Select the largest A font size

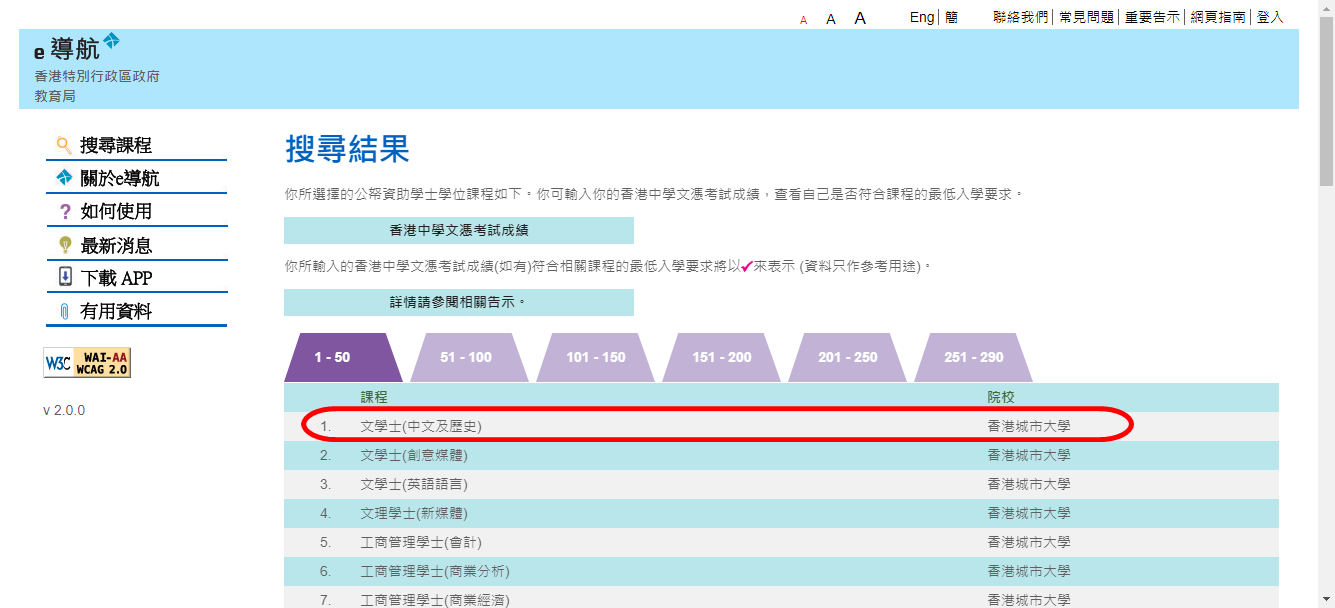860,18
